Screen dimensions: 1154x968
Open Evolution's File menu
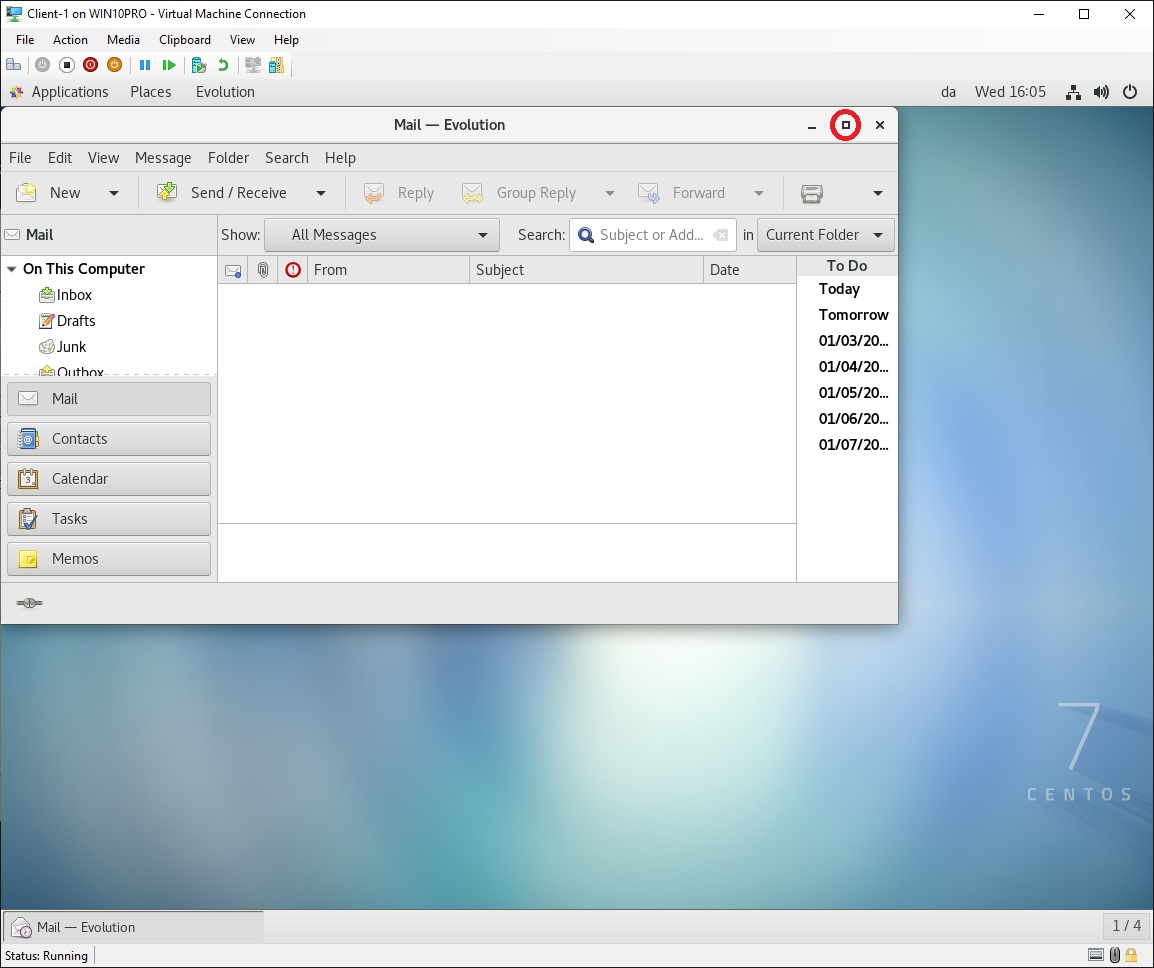tap(20, 158)
